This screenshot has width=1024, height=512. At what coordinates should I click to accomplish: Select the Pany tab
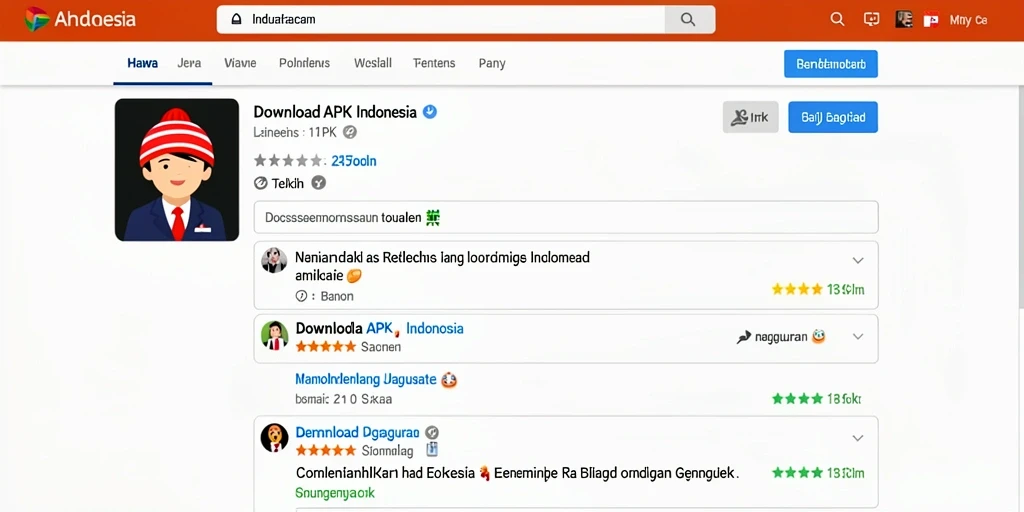coord(492,63)
